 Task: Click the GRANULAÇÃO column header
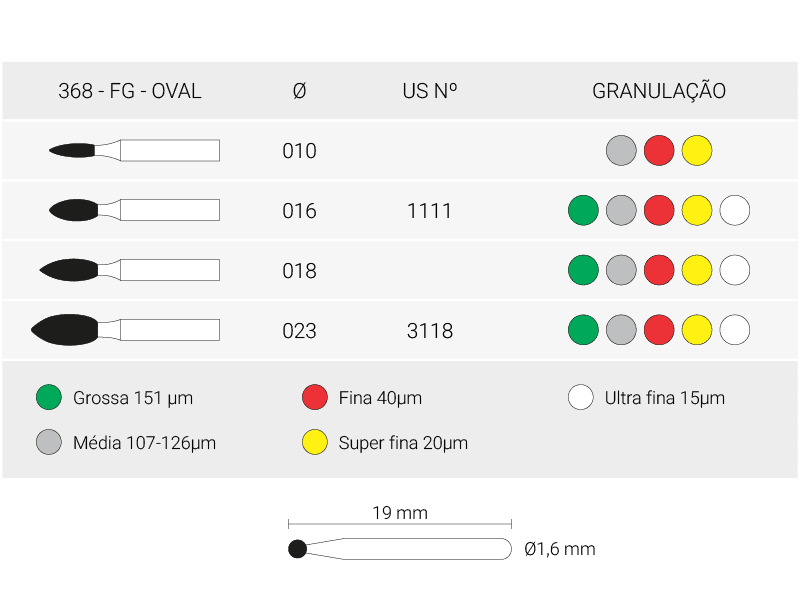[659, 90]
